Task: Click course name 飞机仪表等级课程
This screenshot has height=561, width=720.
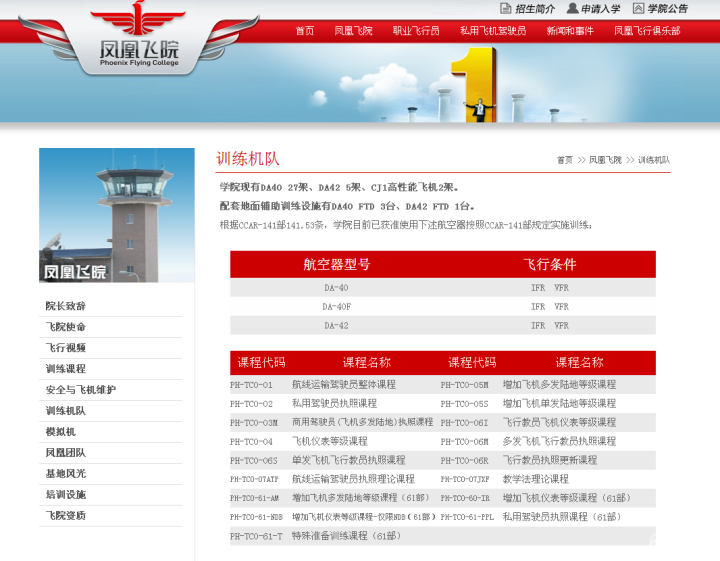Action: point(330,441)
